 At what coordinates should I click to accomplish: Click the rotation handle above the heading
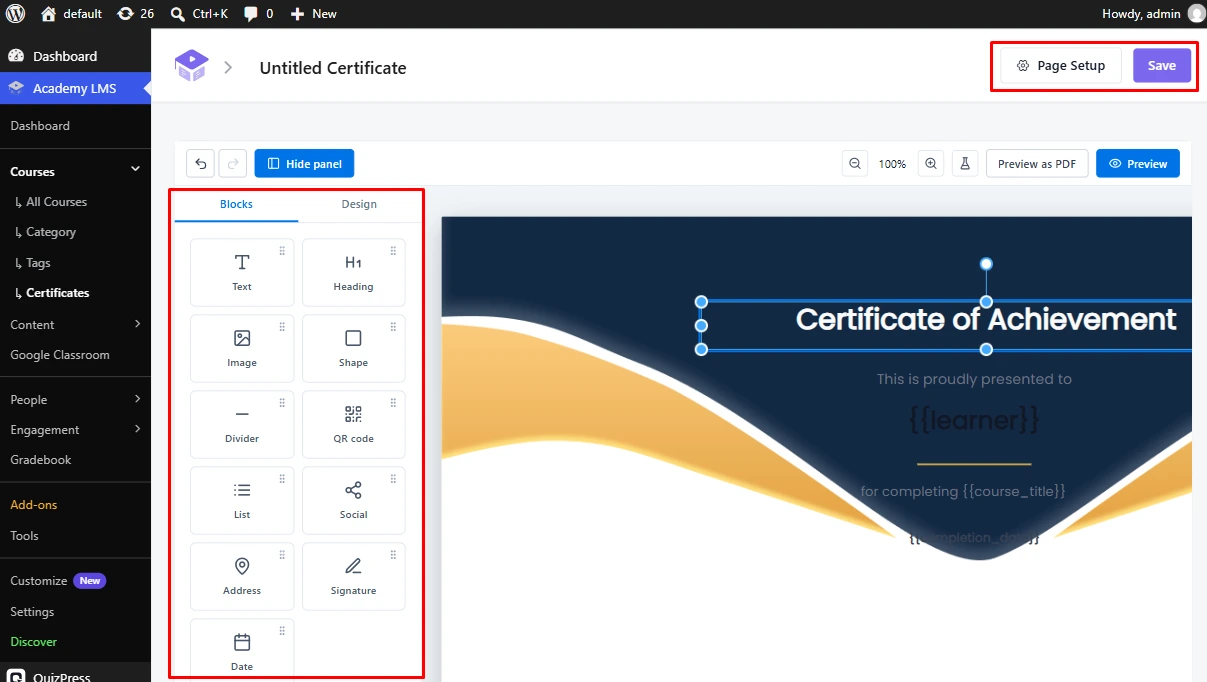click(x=986, y=264)
